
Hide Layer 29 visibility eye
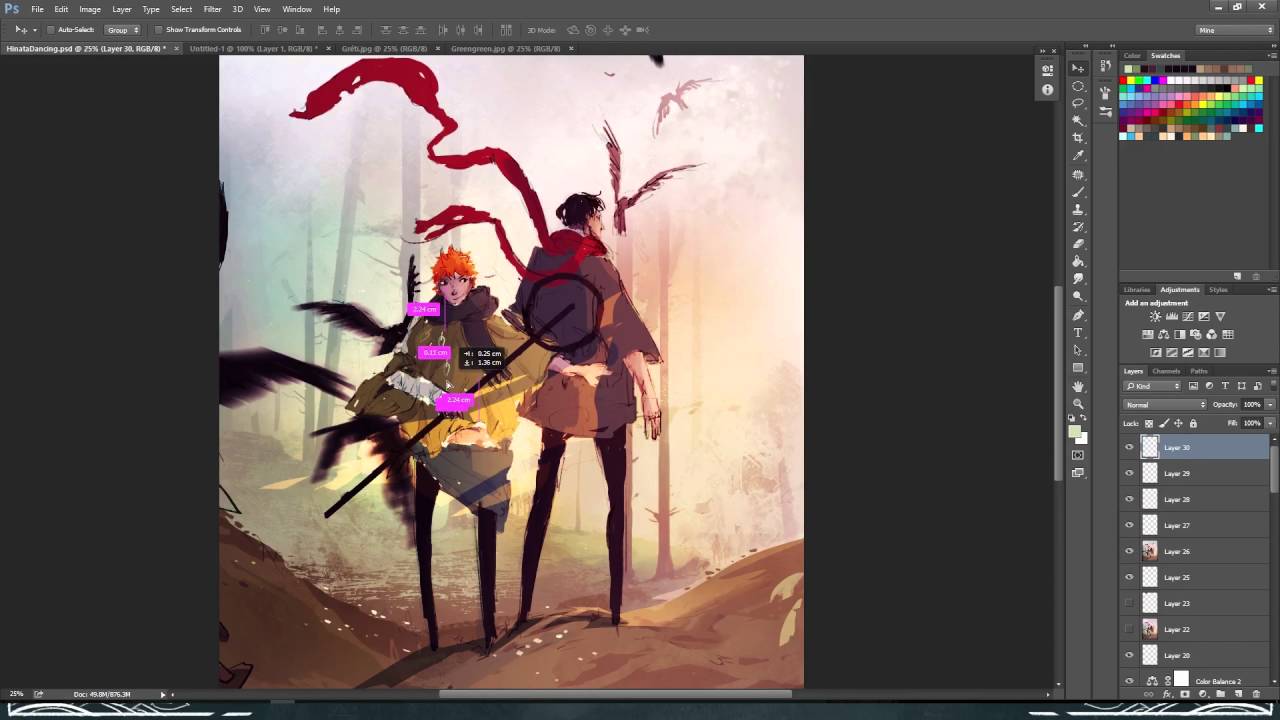tap(1130, 474)
